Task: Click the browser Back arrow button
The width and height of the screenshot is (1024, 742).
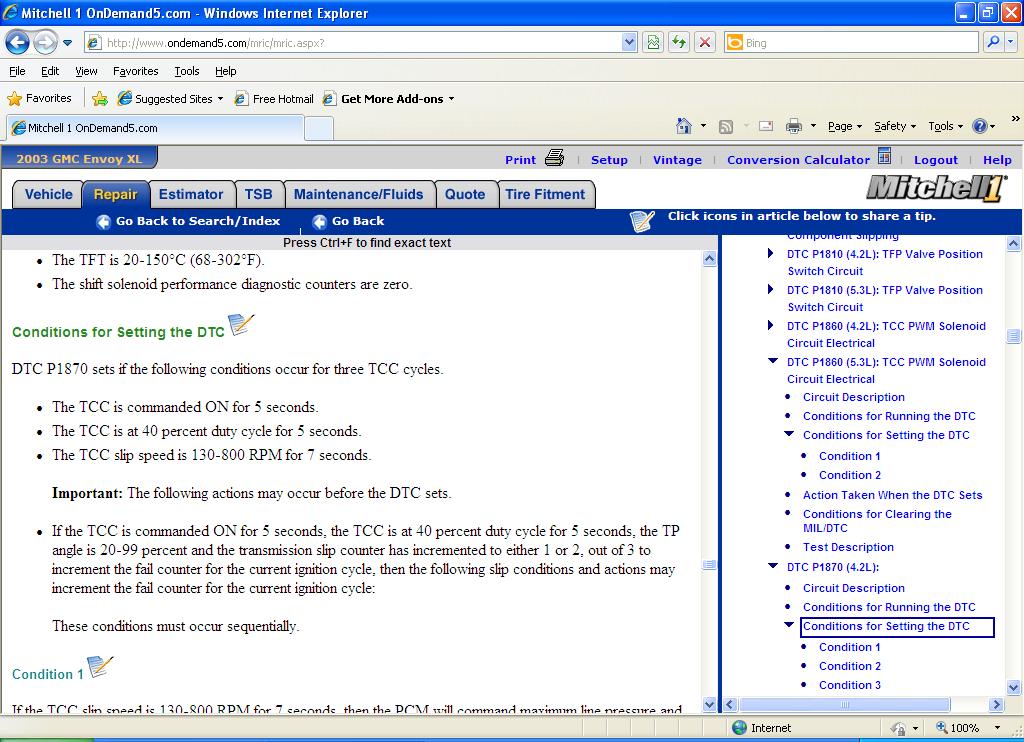Action: coord(17,43)
